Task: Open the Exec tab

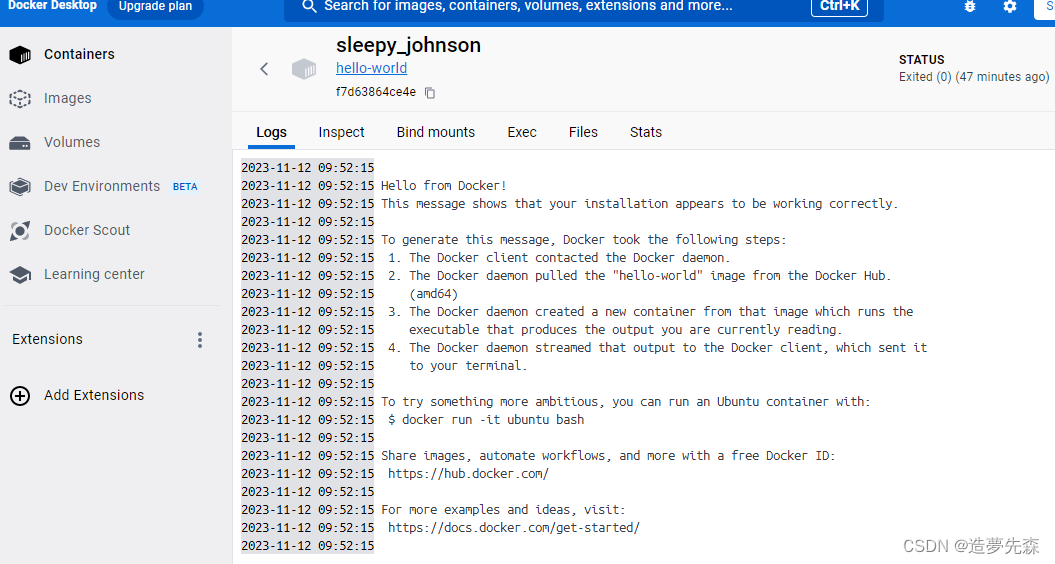Action: pyautogui.click(x=522, y=132)
